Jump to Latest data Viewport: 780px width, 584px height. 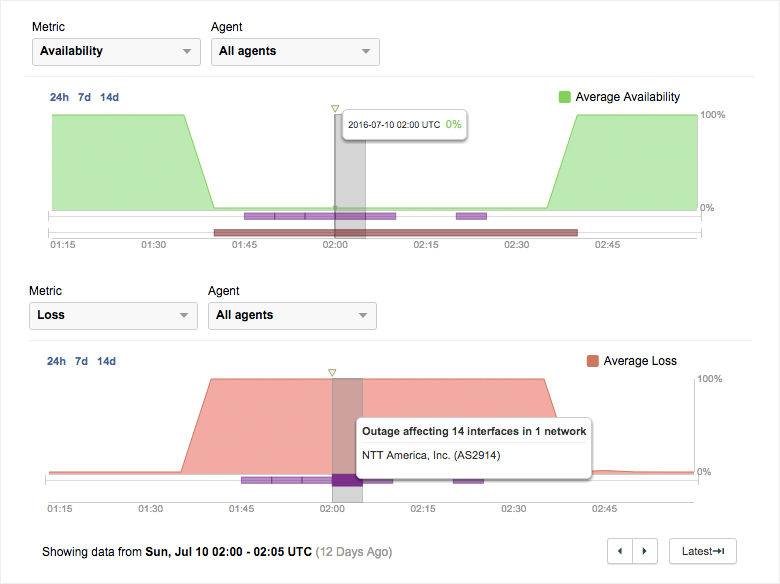702,551
